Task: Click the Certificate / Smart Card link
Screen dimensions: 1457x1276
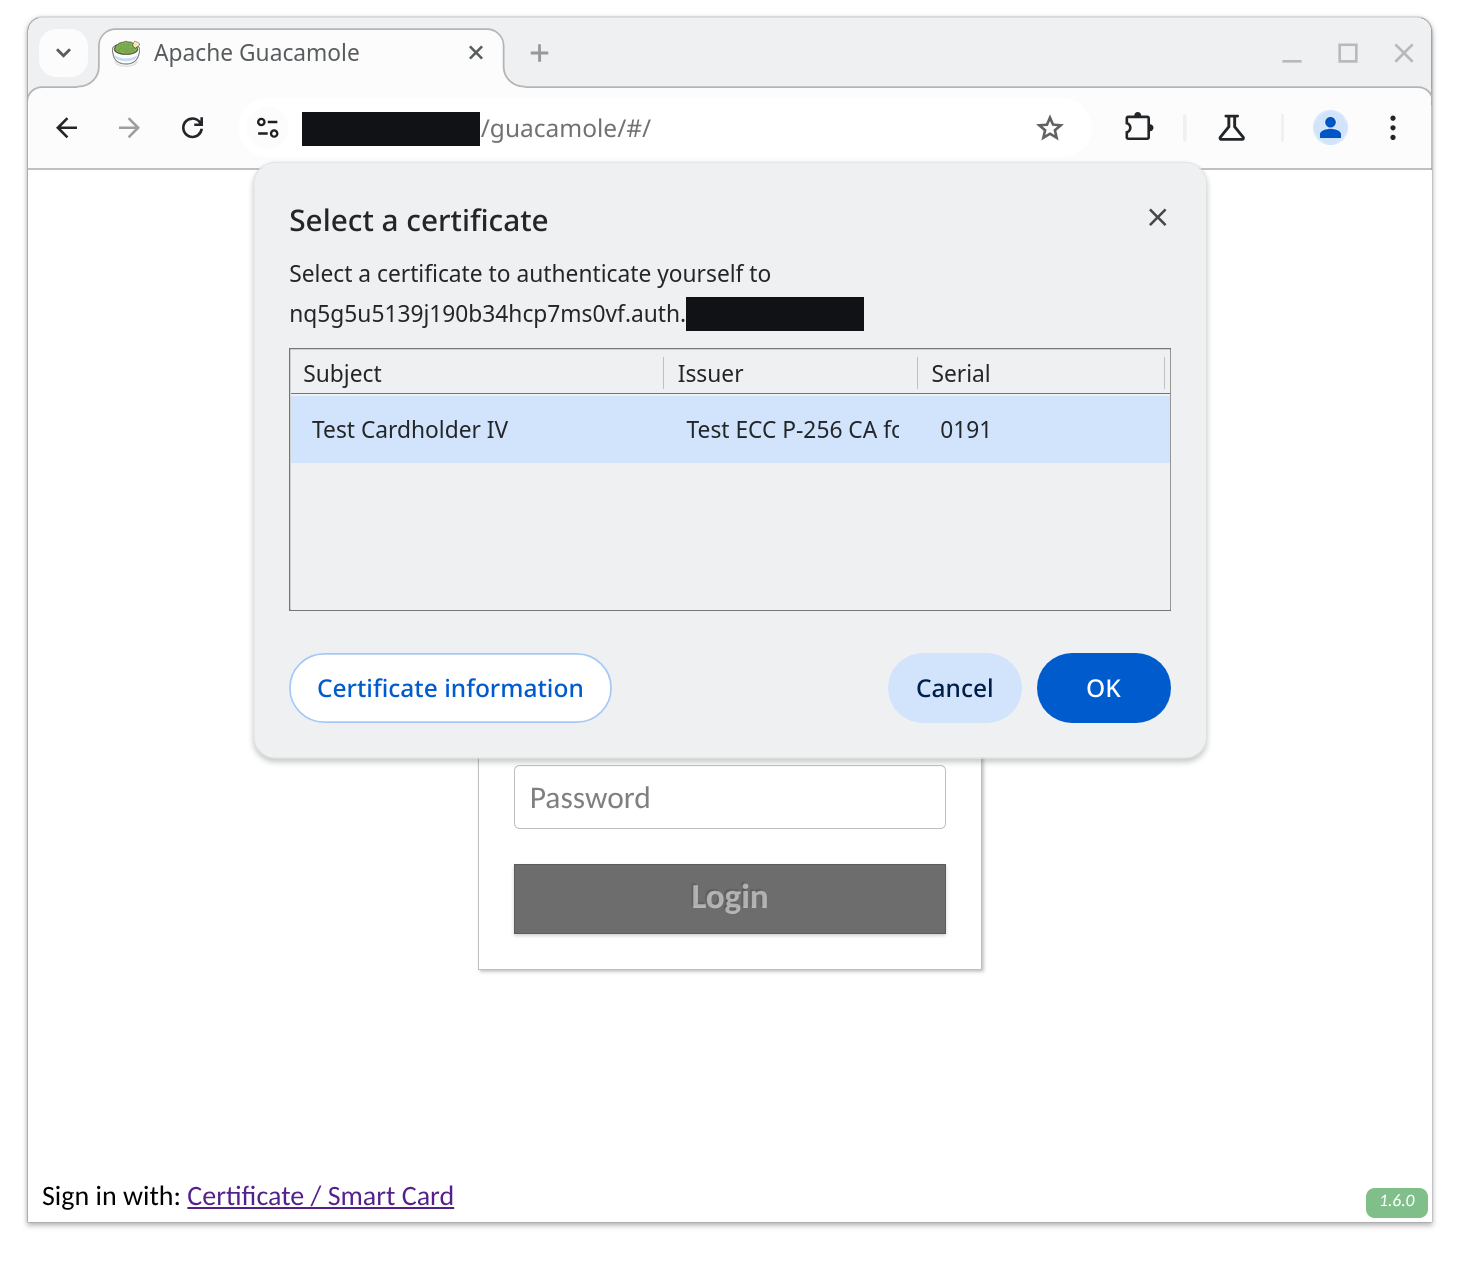Action: pos(320,1196)
